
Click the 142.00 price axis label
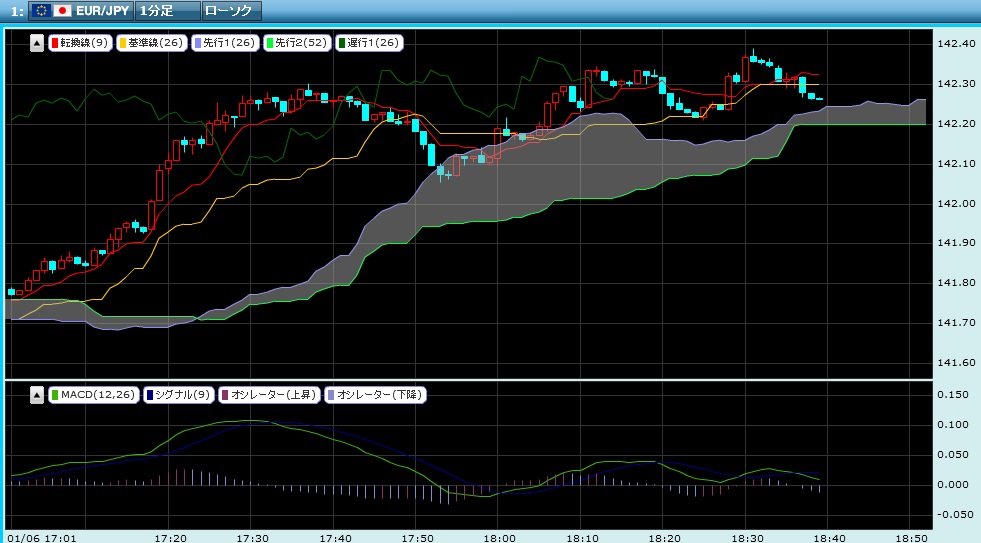coord(957,203)
